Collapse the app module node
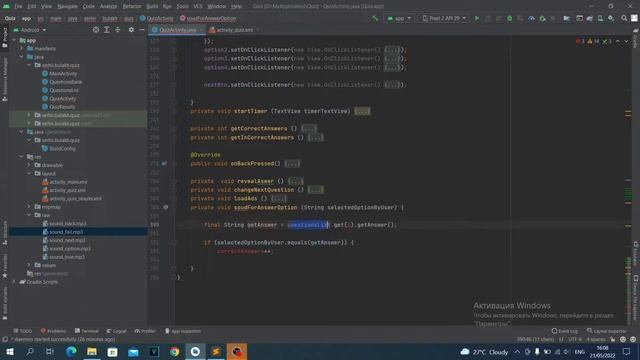This screenshot has height=360, width=640. pos(14,40)
